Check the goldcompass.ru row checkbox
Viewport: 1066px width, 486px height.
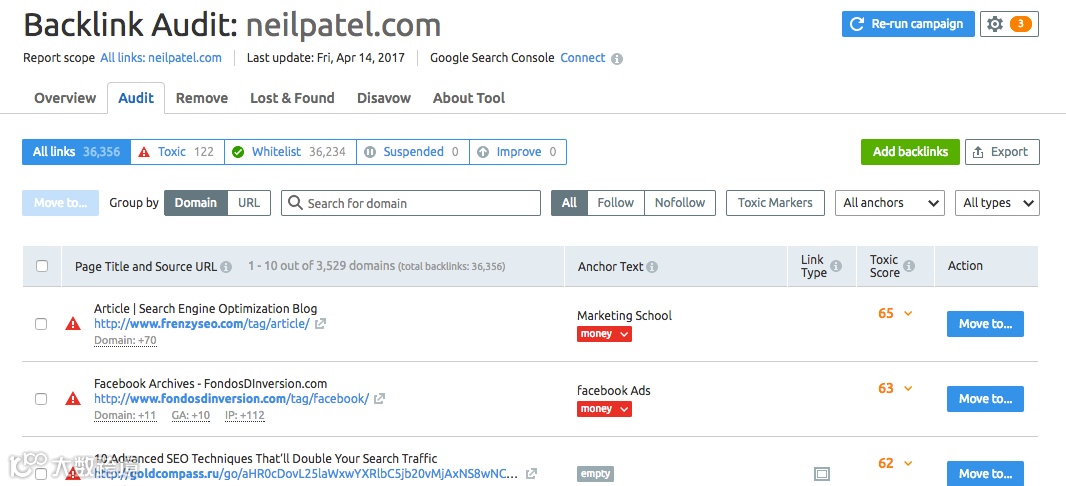pos(41,474)
